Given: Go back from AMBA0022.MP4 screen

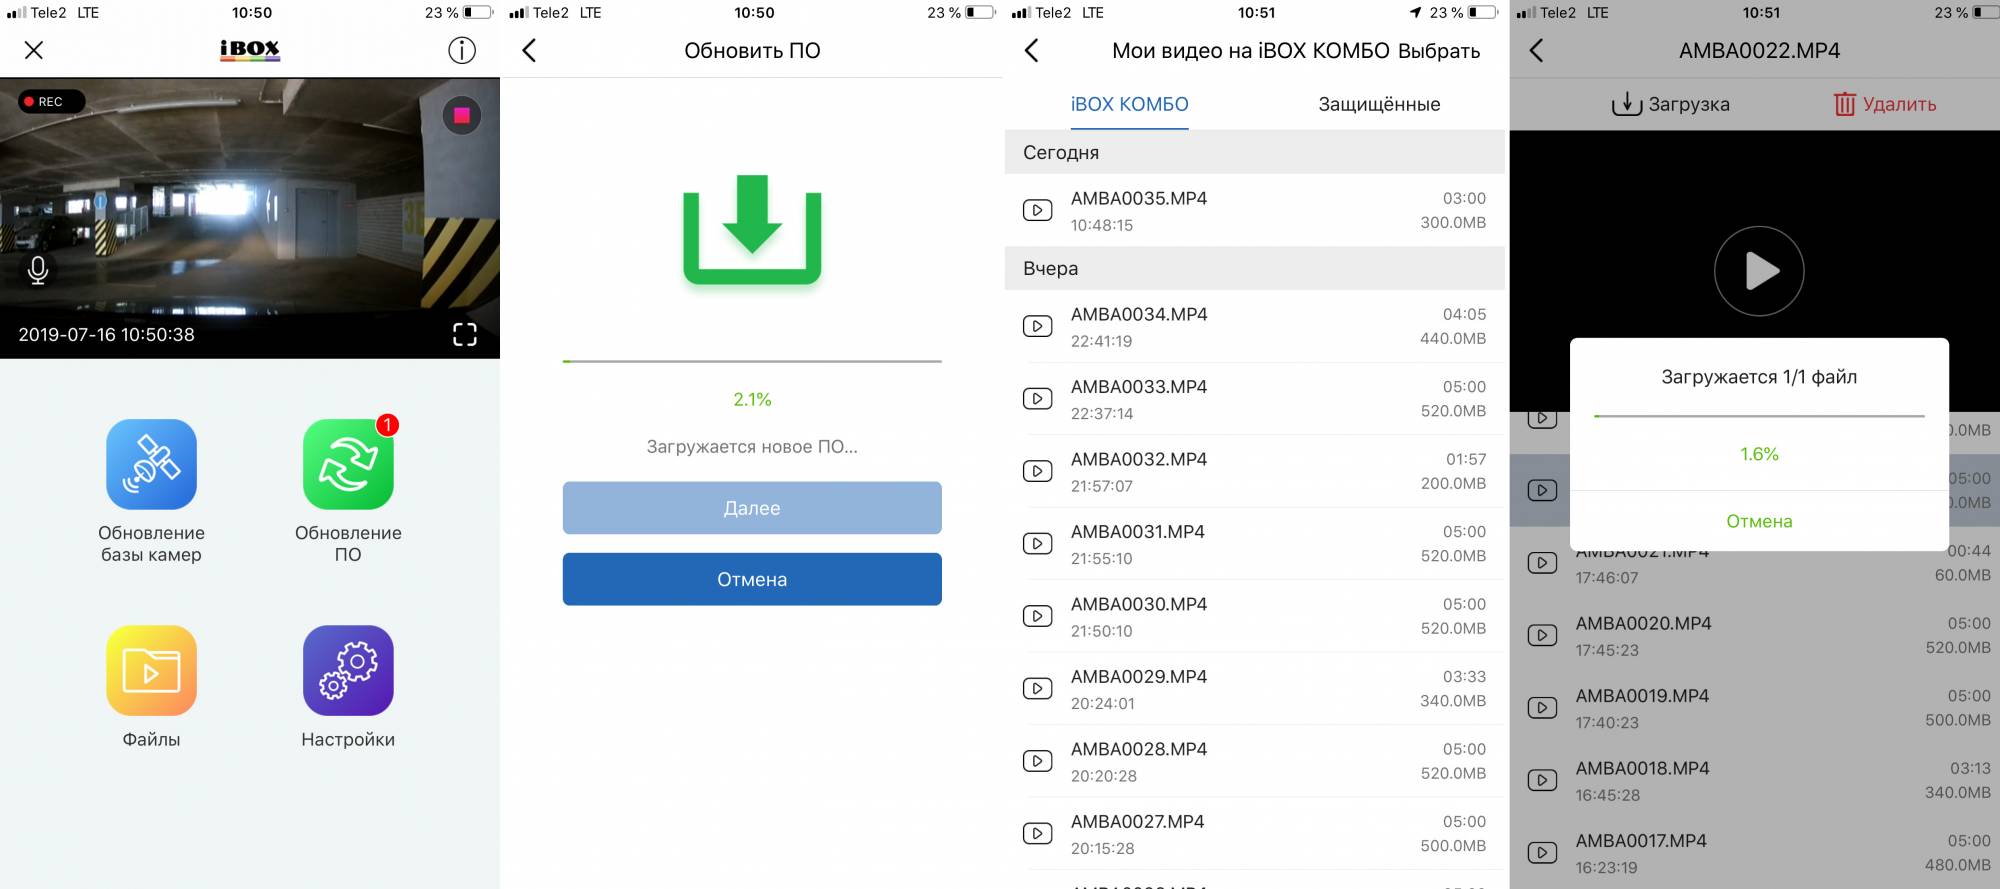Looking at the screenshot, I should pyautogui.click(x=1537, y=50).
